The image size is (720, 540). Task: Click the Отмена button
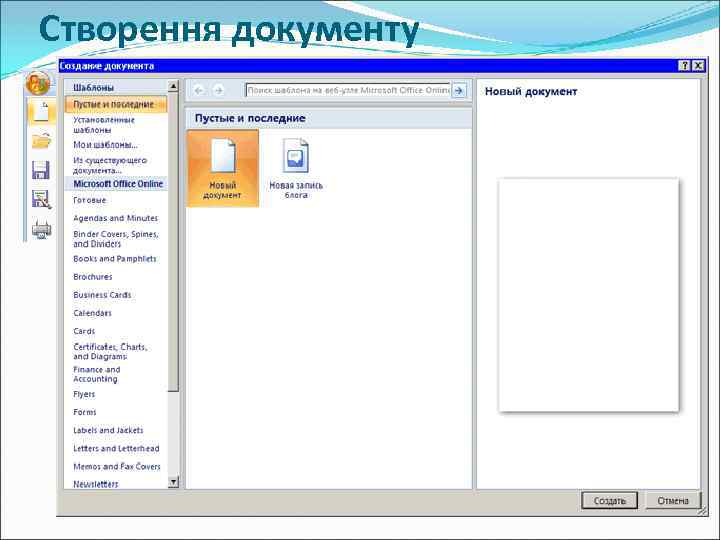tap(673, 501)
